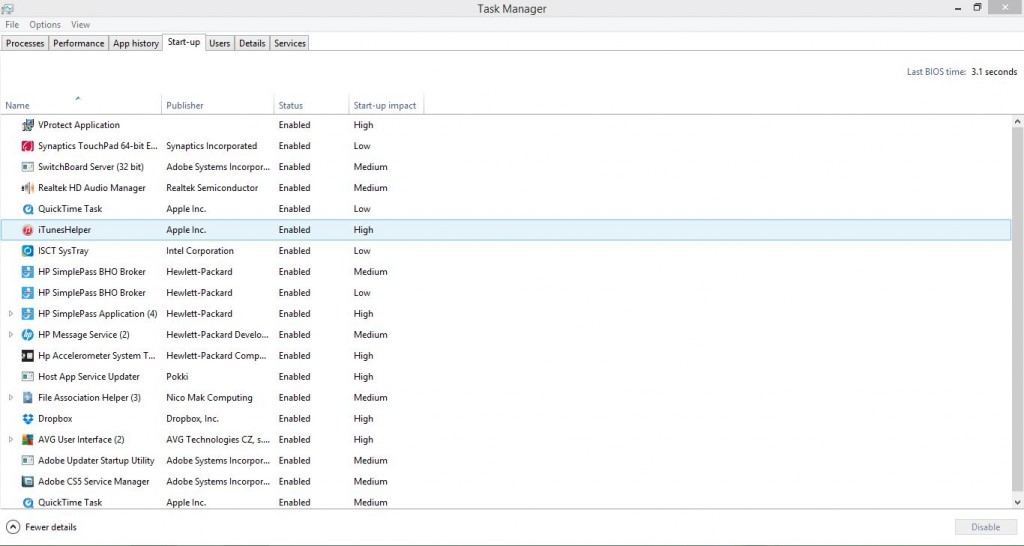Switch to the Details tab
The image size is (1024, 546).
pyautogui.click(x=252, y=43)
